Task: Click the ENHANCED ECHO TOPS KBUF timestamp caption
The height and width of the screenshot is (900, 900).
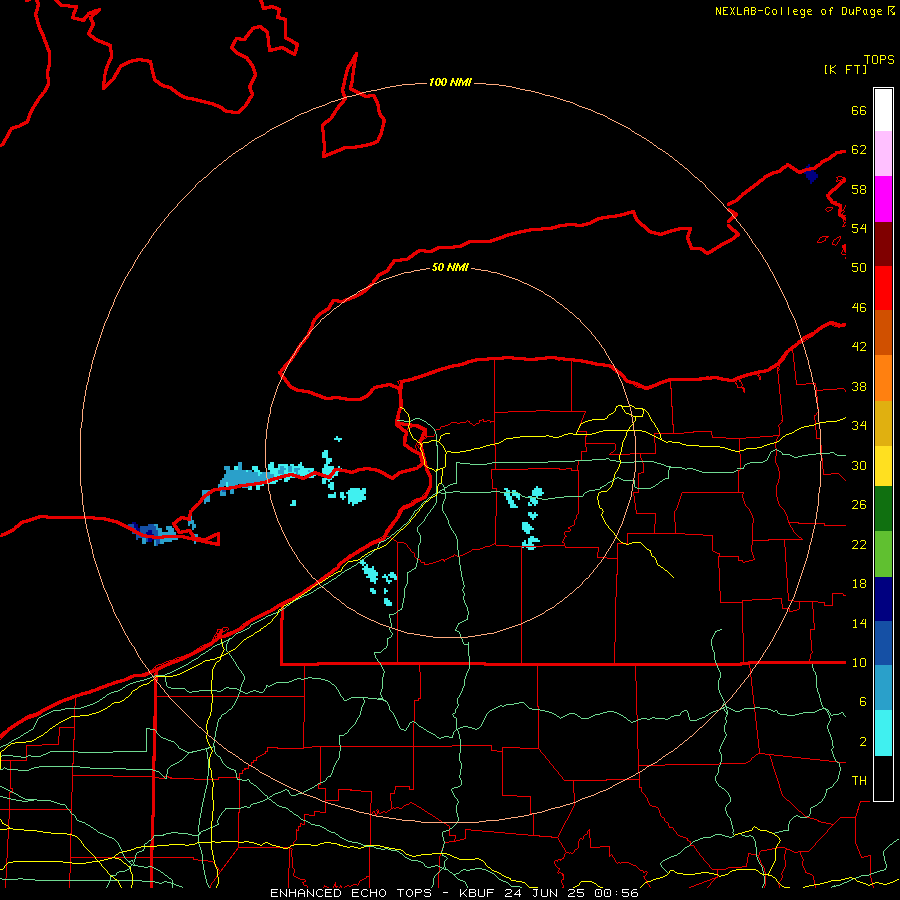Action: pos(454,893)
